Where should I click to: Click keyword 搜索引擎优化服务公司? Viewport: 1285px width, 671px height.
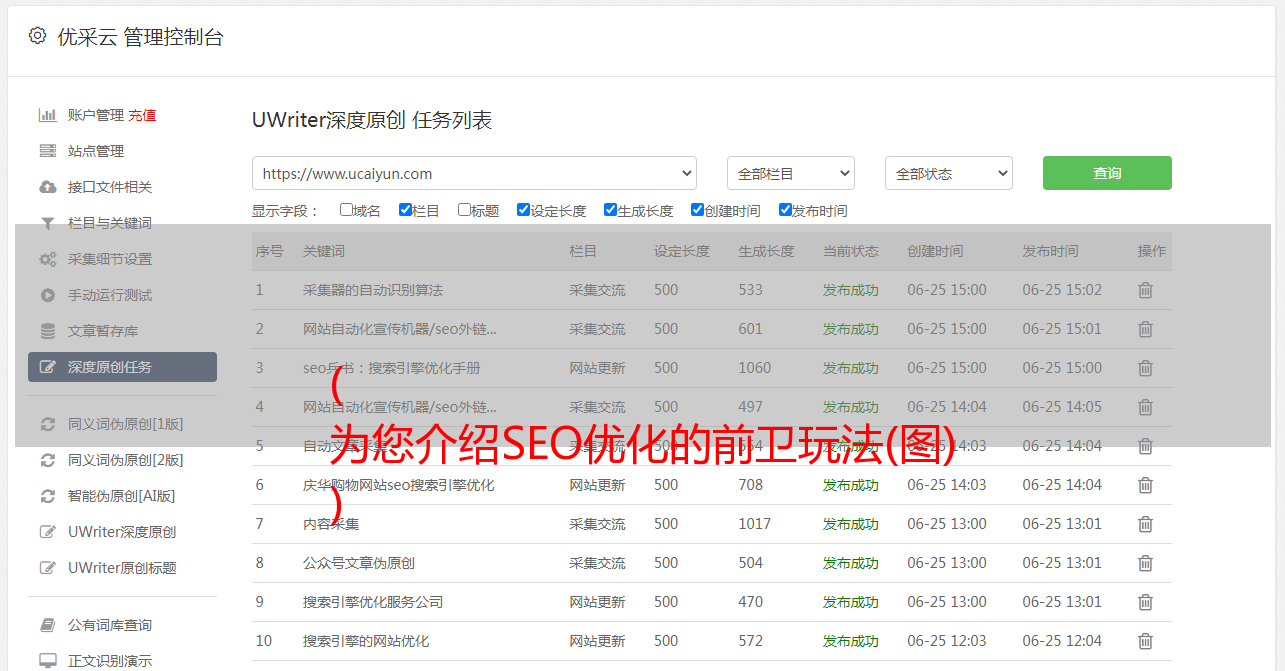click(x=373, y=602)
